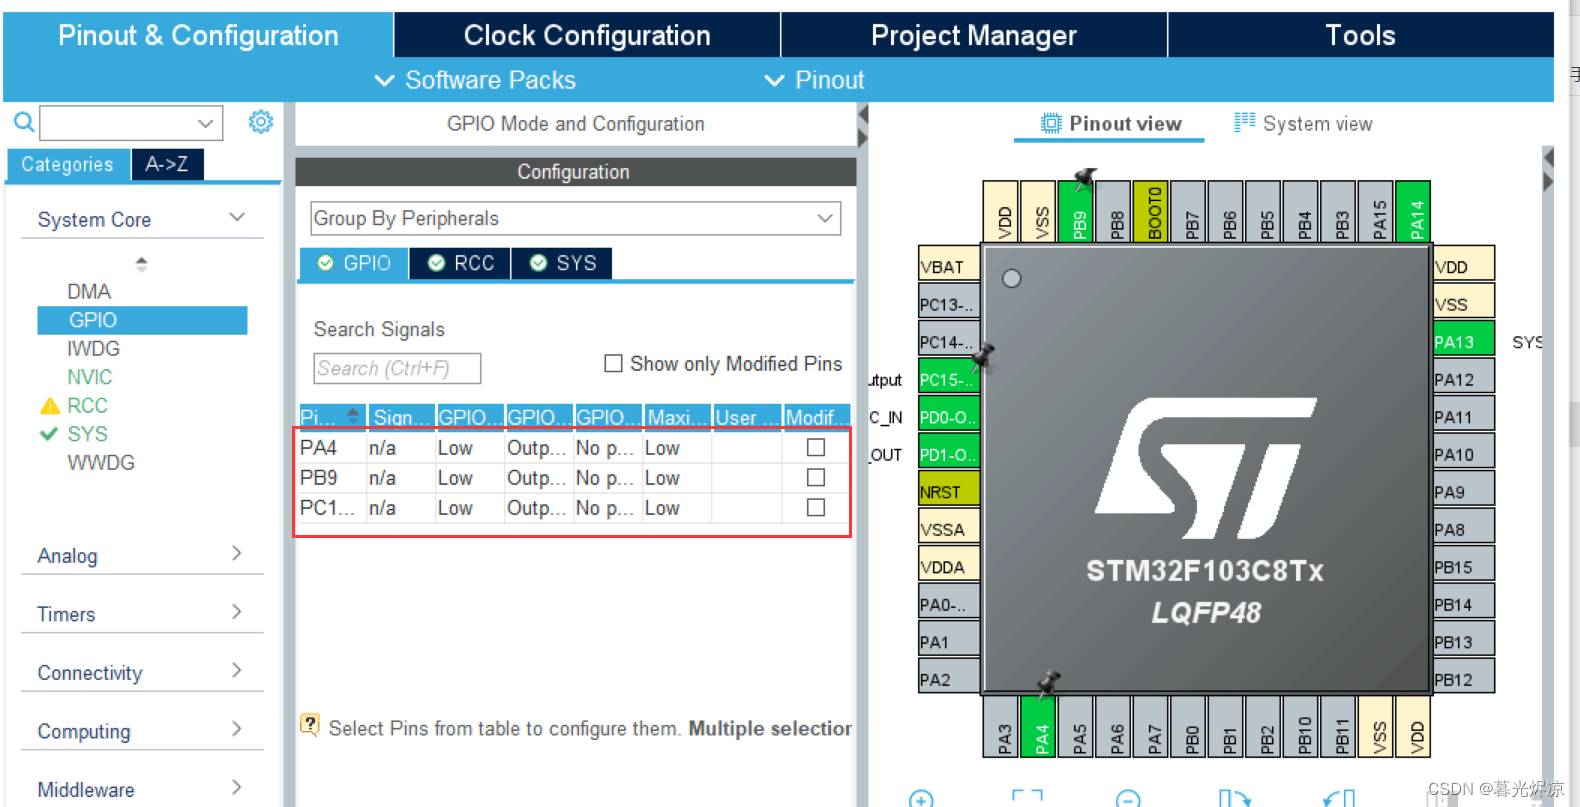The image size is (1580, 807).
Task: Select the PA15 pin on chip
Action: (1378, 212)
